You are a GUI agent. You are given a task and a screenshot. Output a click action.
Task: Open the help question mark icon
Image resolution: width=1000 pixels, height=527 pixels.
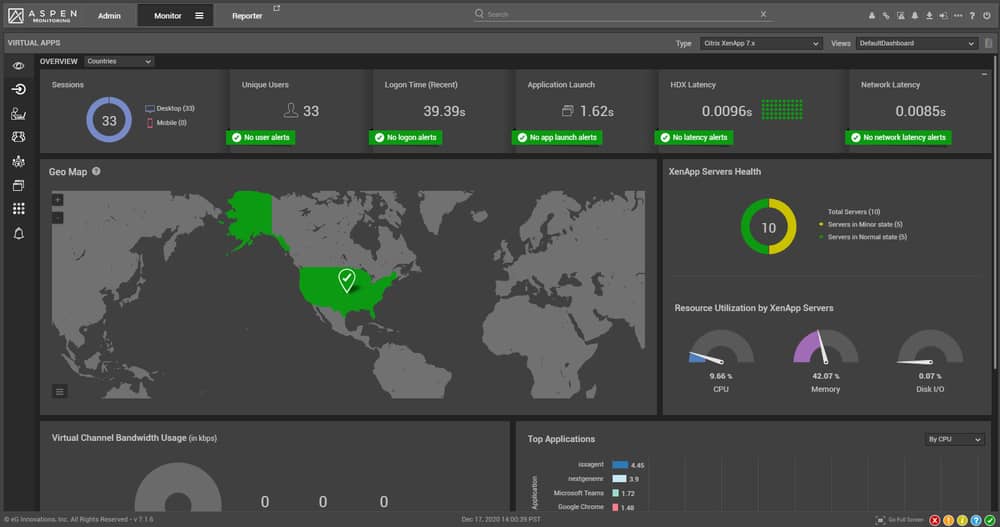(x=972, y=15)
